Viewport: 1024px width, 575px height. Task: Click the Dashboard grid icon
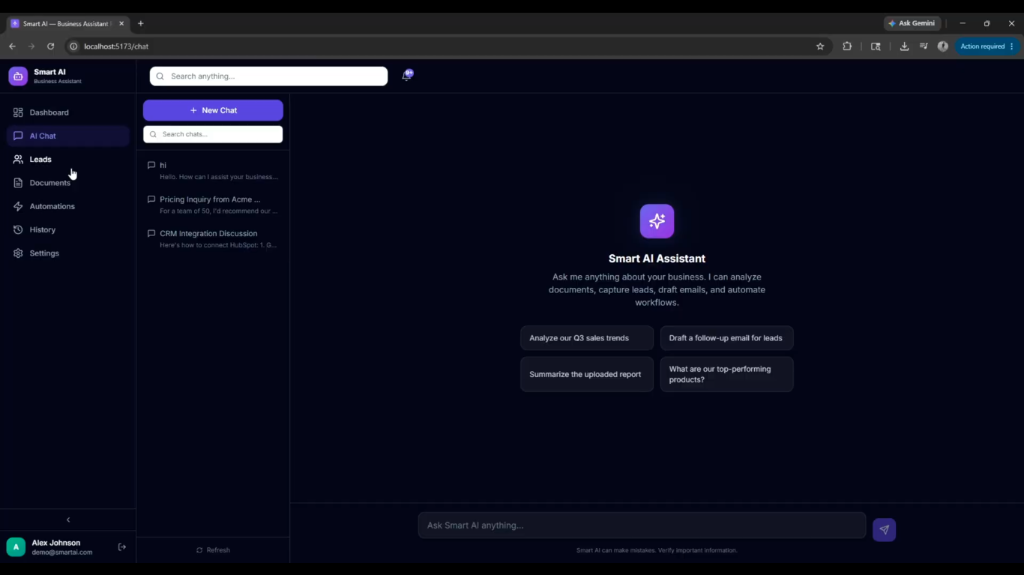click(18, 112)
